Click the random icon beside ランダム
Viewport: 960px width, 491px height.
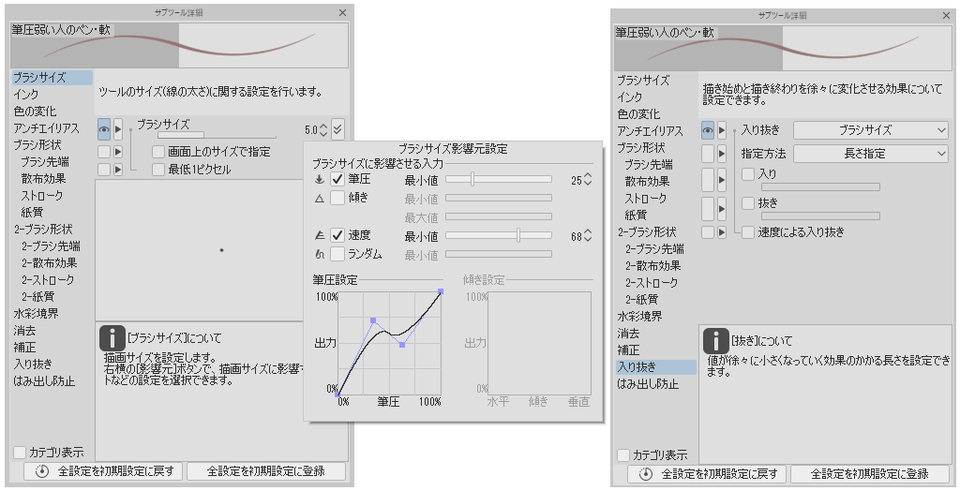[319, 253]
